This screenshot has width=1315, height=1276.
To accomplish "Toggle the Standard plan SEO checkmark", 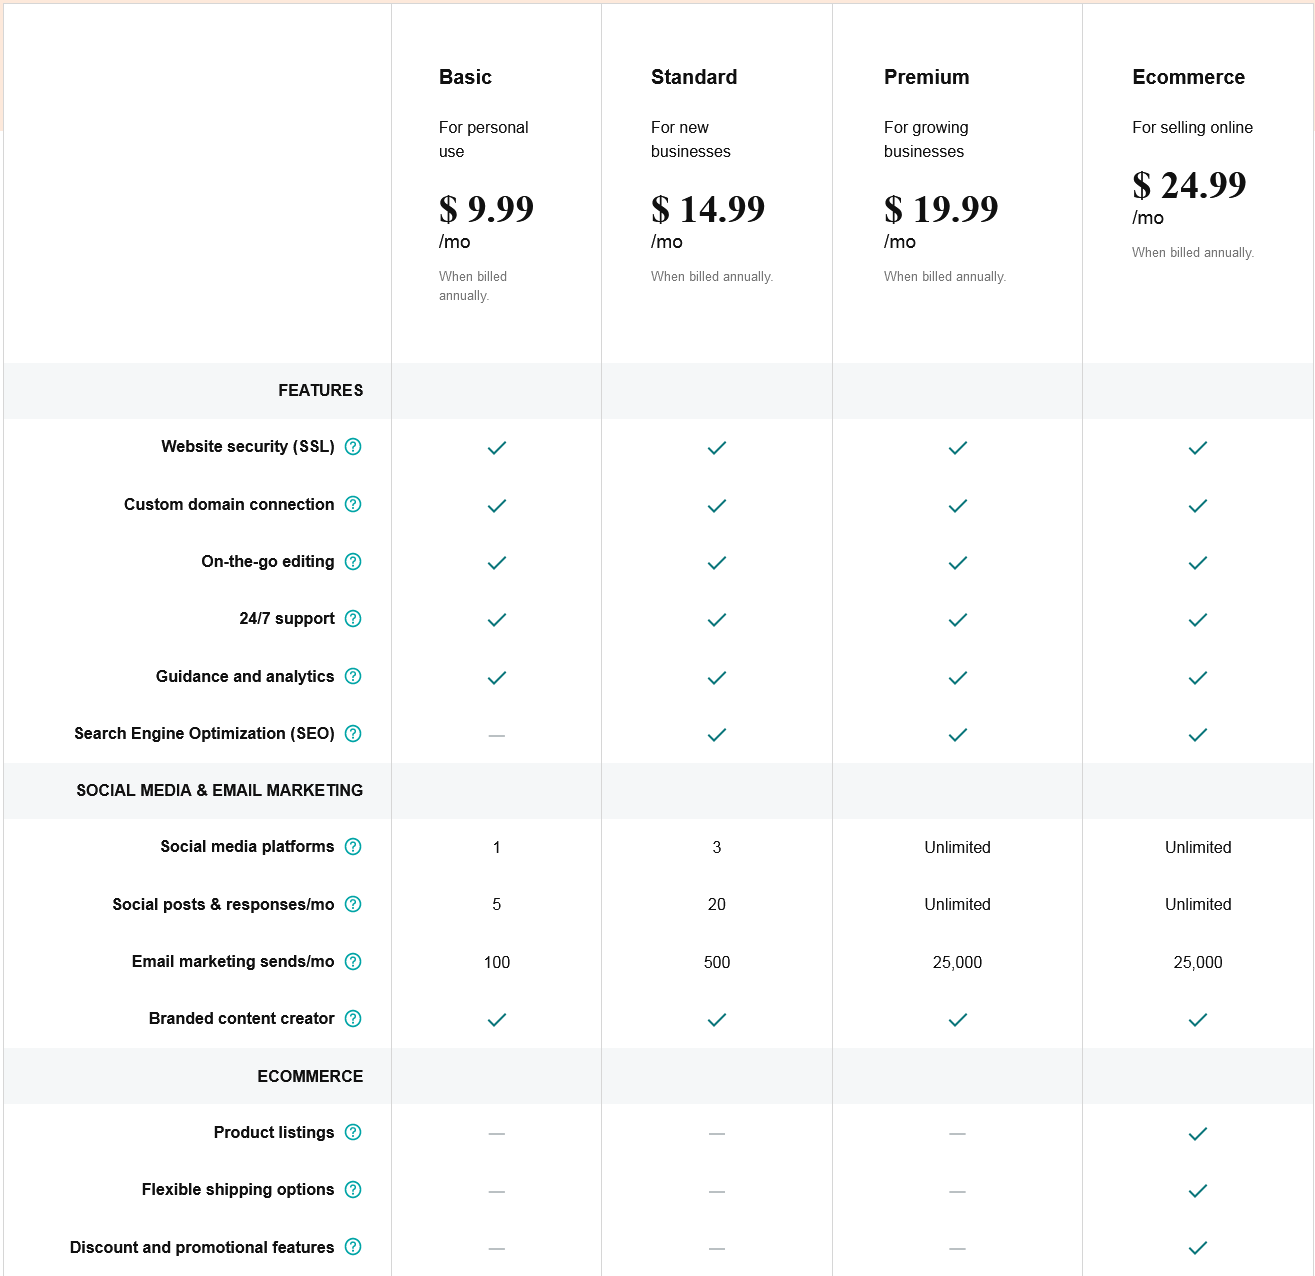I will [x=716, y=735].
